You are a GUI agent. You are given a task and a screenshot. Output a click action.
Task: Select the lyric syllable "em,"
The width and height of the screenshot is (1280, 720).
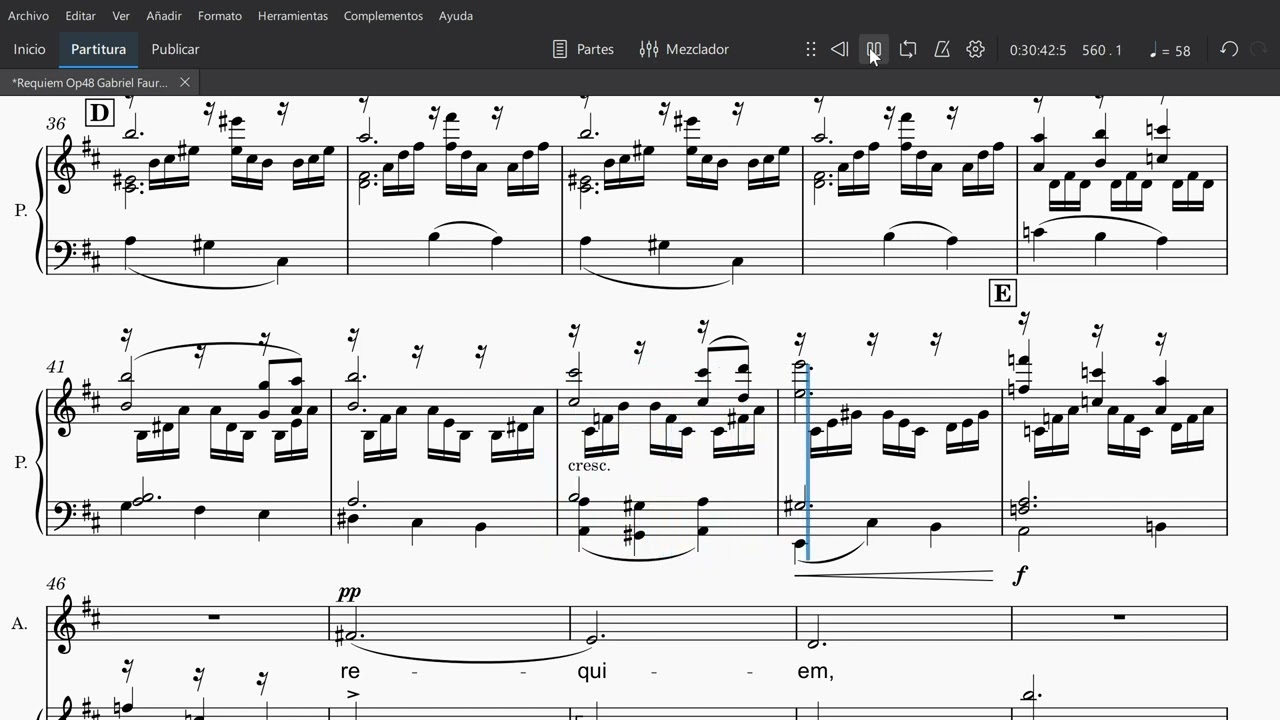[x=815, y=671]
